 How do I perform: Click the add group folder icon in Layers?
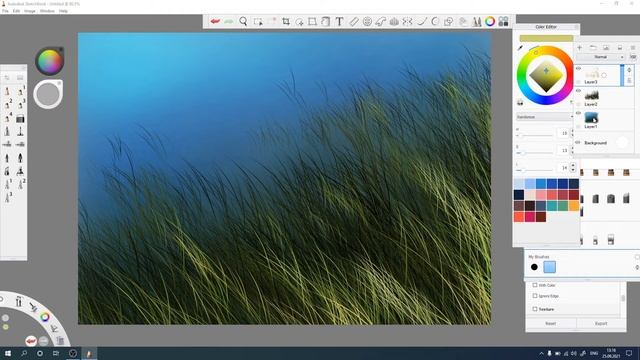coord(593,47)
